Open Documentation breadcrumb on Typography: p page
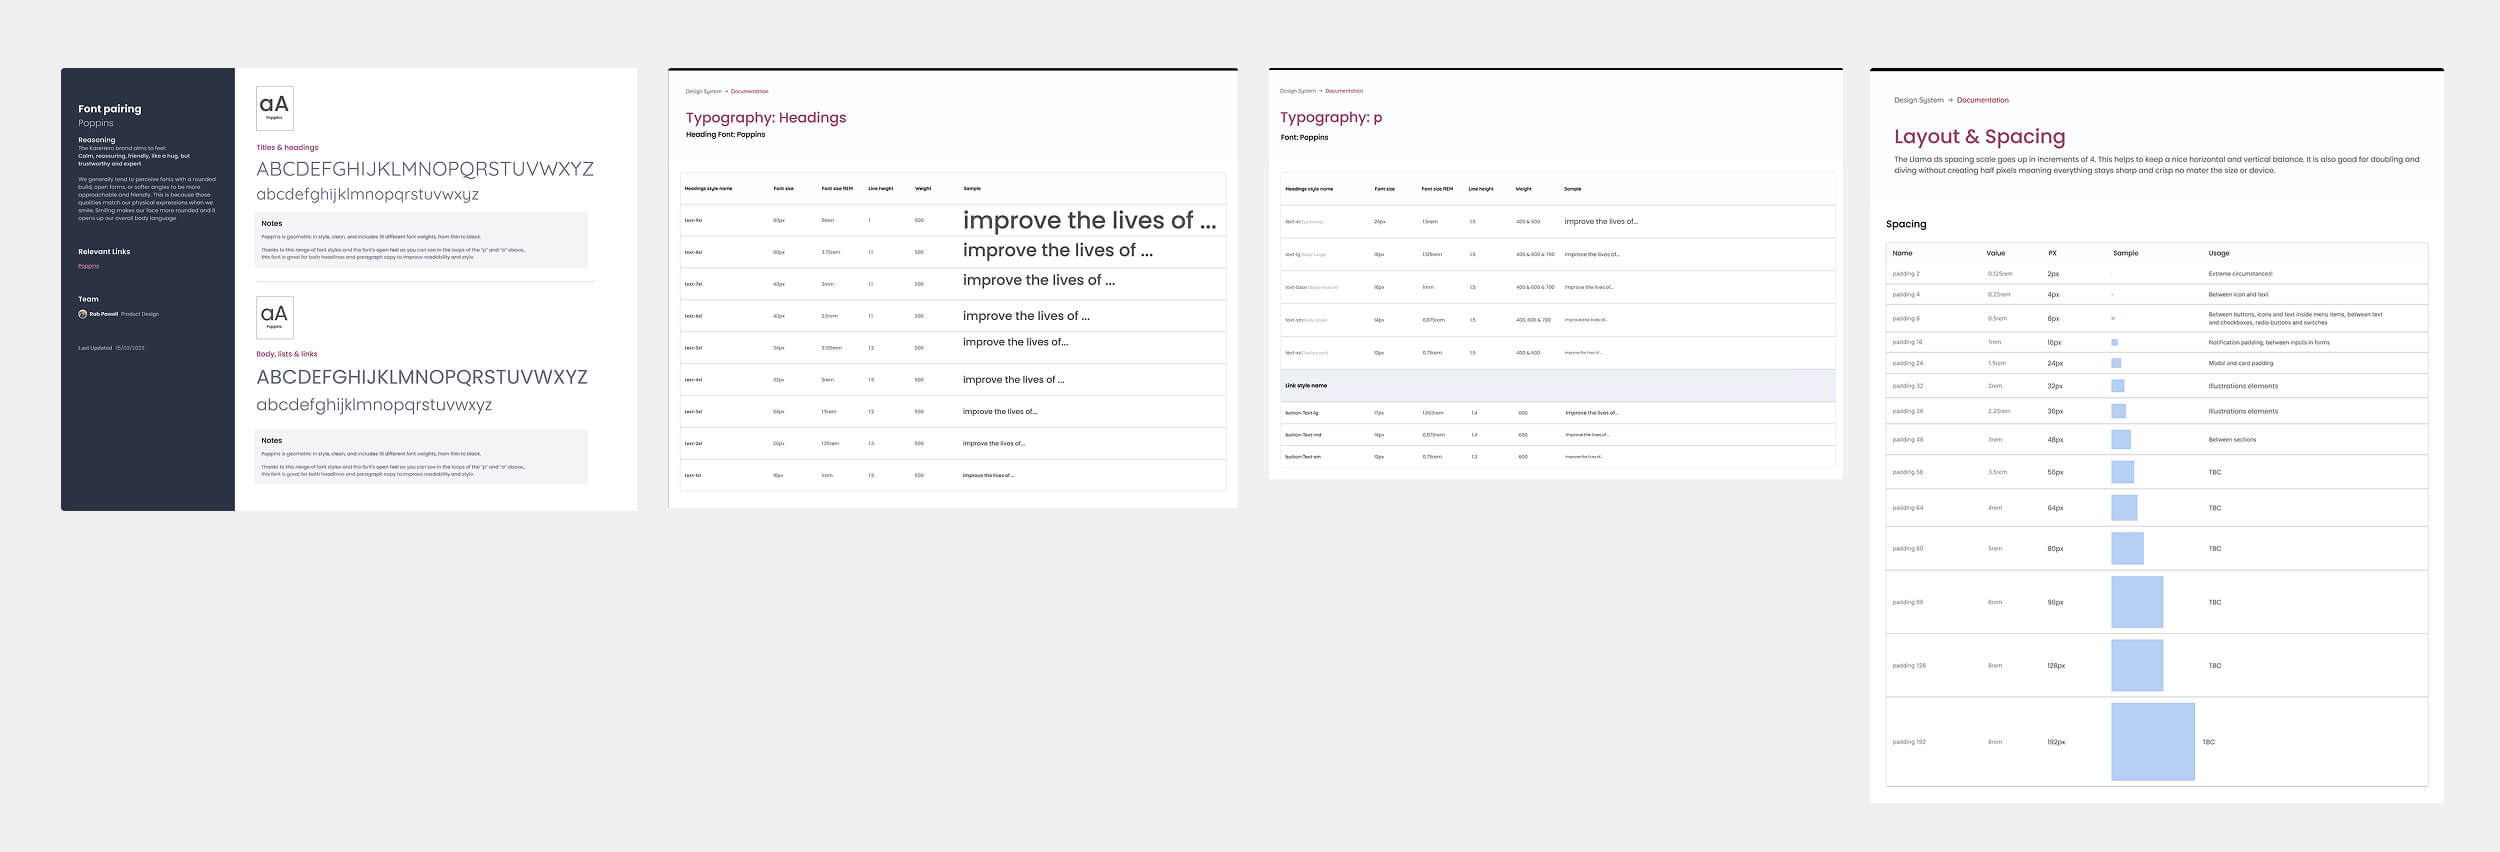This screenshot has width=2500, height=852. (x=1343, y=91)
